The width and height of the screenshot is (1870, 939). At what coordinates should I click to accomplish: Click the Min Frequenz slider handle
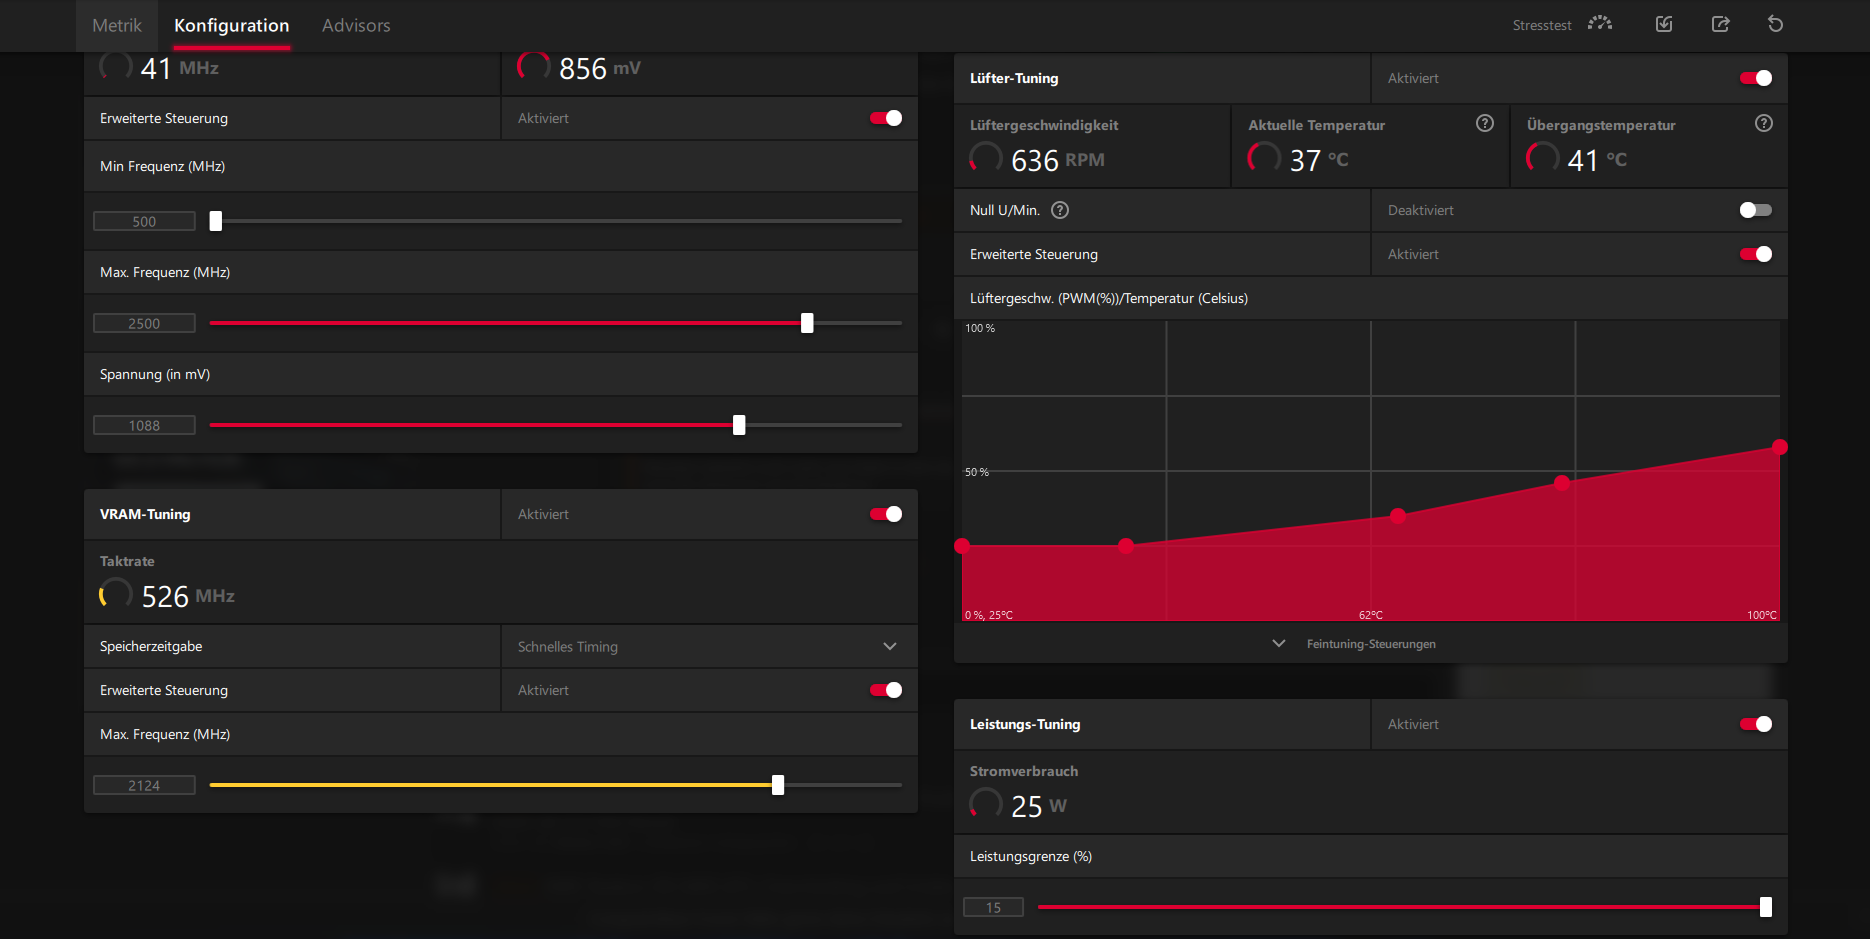[x=216, y=221]
